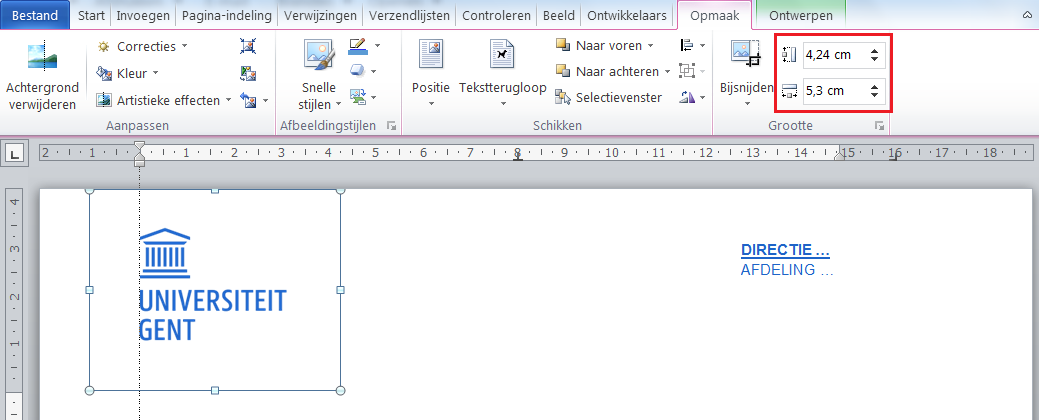Click the picture border pencil icon
This screenshot has width=1039, height=420.
coord(357,46)
